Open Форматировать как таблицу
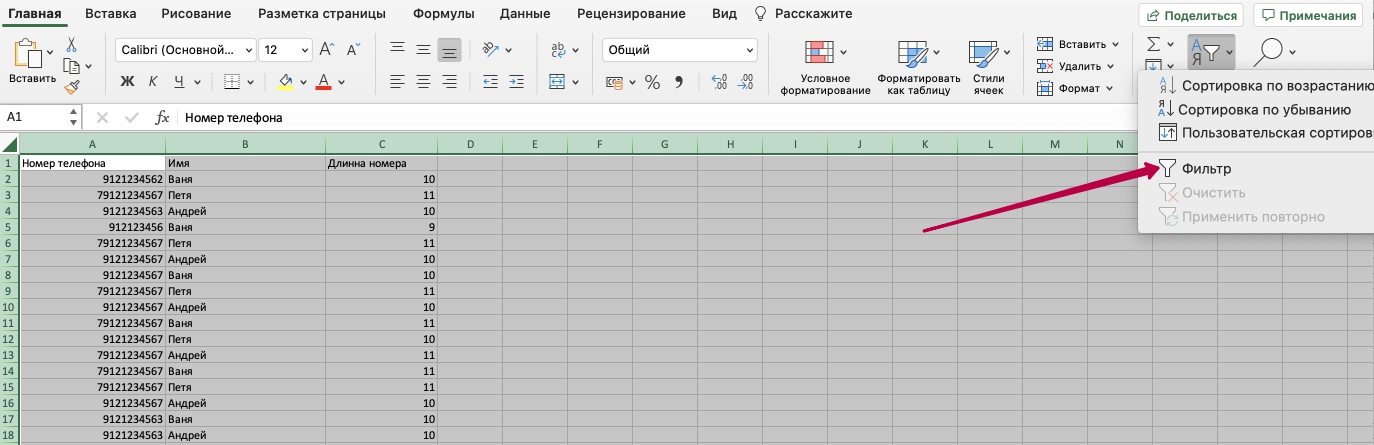Screen dimensions: 1374x445 (919, 68)
